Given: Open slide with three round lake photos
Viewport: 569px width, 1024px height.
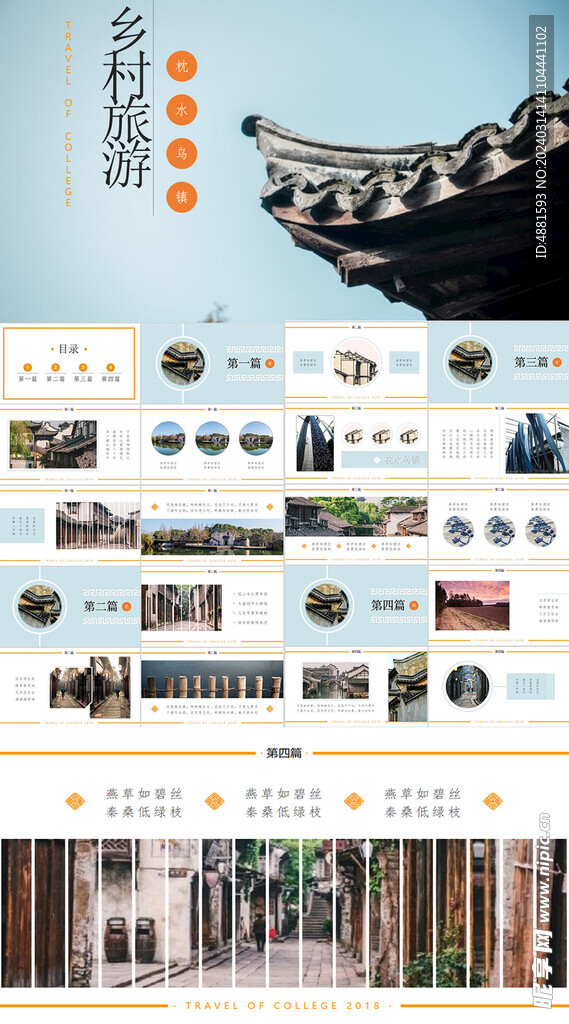Looking at the screenshot, I should pos(212,445).
